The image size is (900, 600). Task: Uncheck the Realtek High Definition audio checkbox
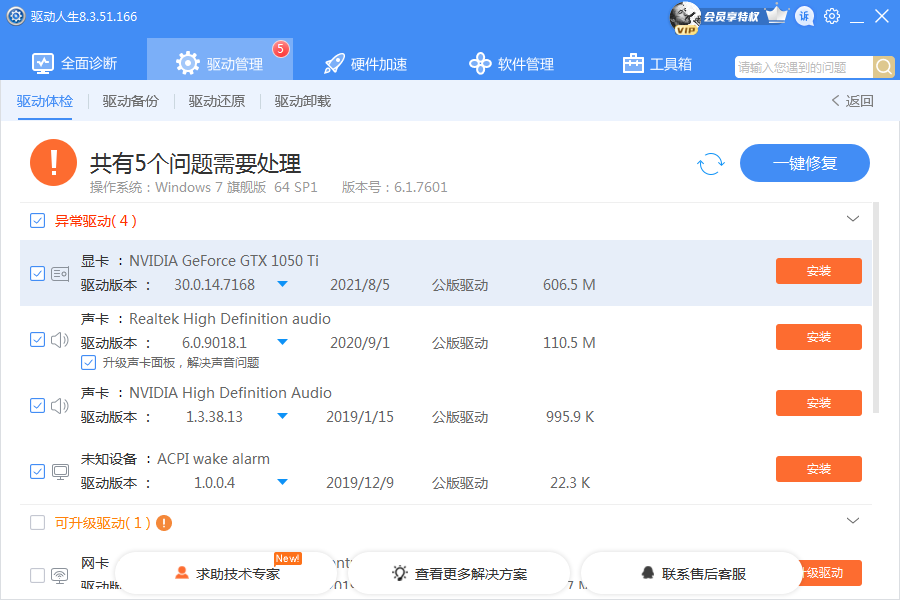point(37,339)
